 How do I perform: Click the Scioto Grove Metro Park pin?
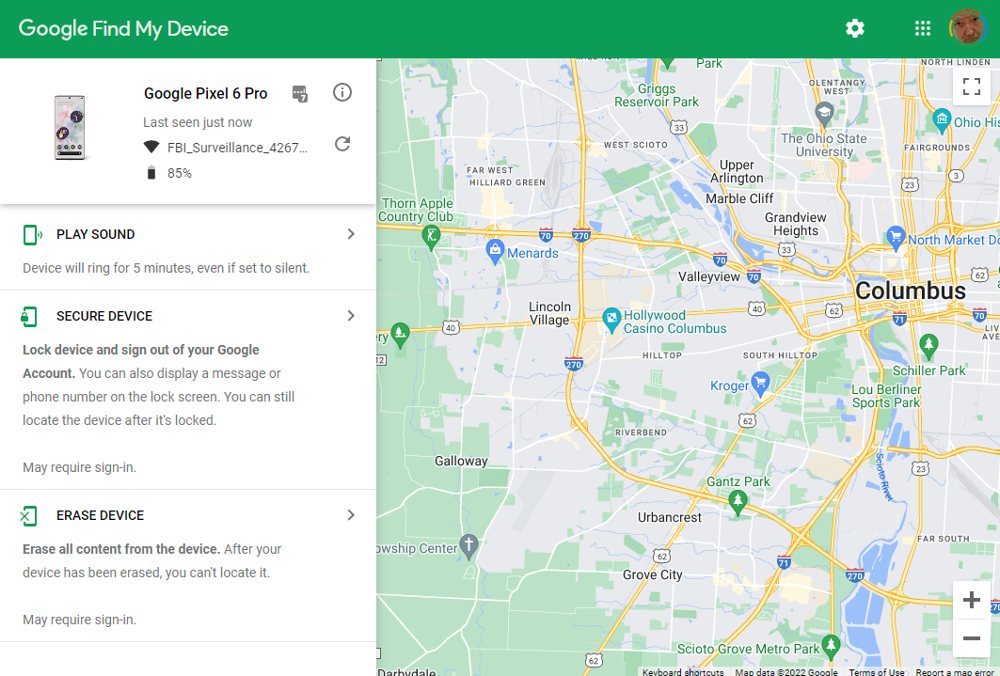pos(830,646)
